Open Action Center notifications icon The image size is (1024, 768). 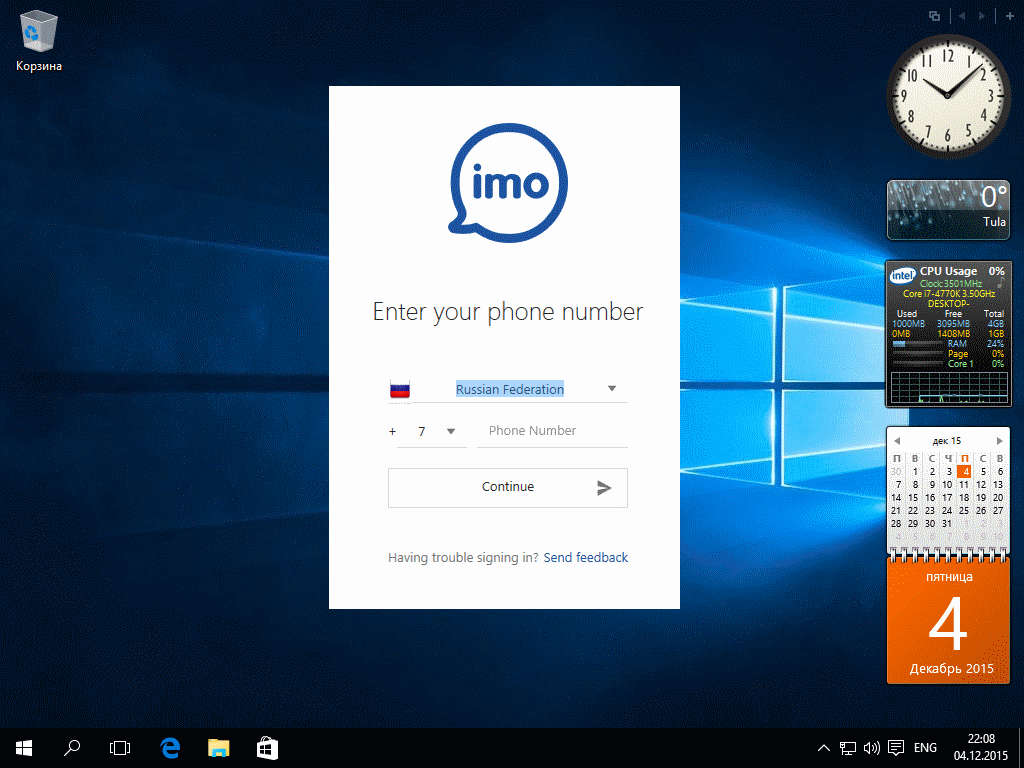897,748
